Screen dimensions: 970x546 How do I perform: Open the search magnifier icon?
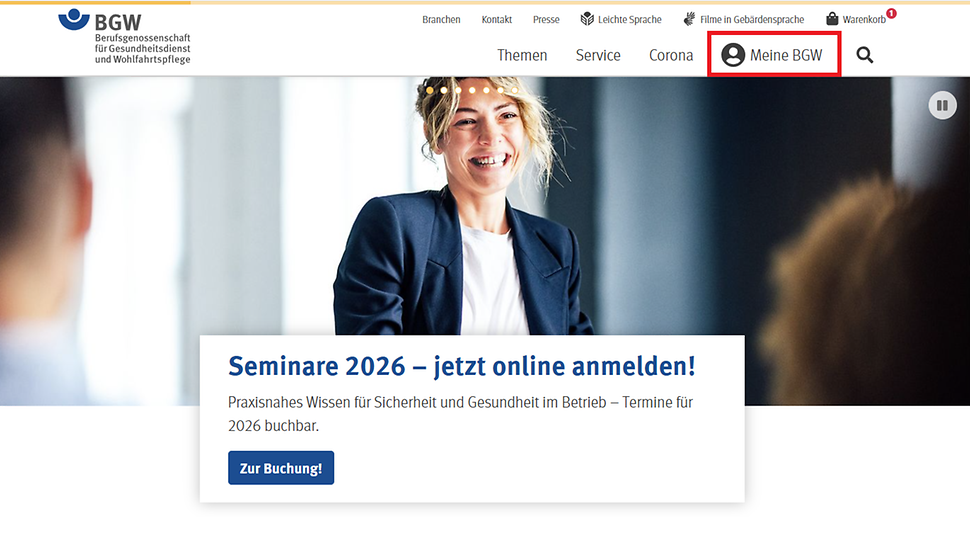pos(865,55)
